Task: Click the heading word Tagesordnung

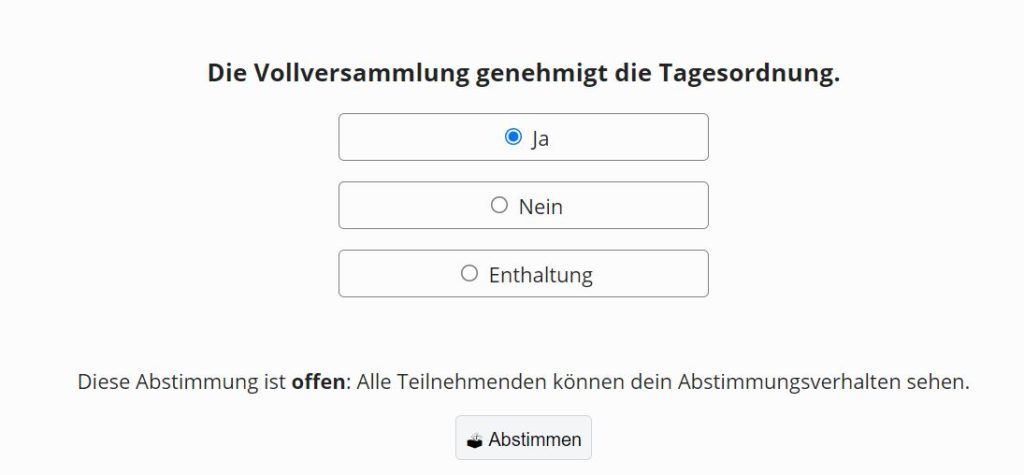Action: click(x=749, y=74)
